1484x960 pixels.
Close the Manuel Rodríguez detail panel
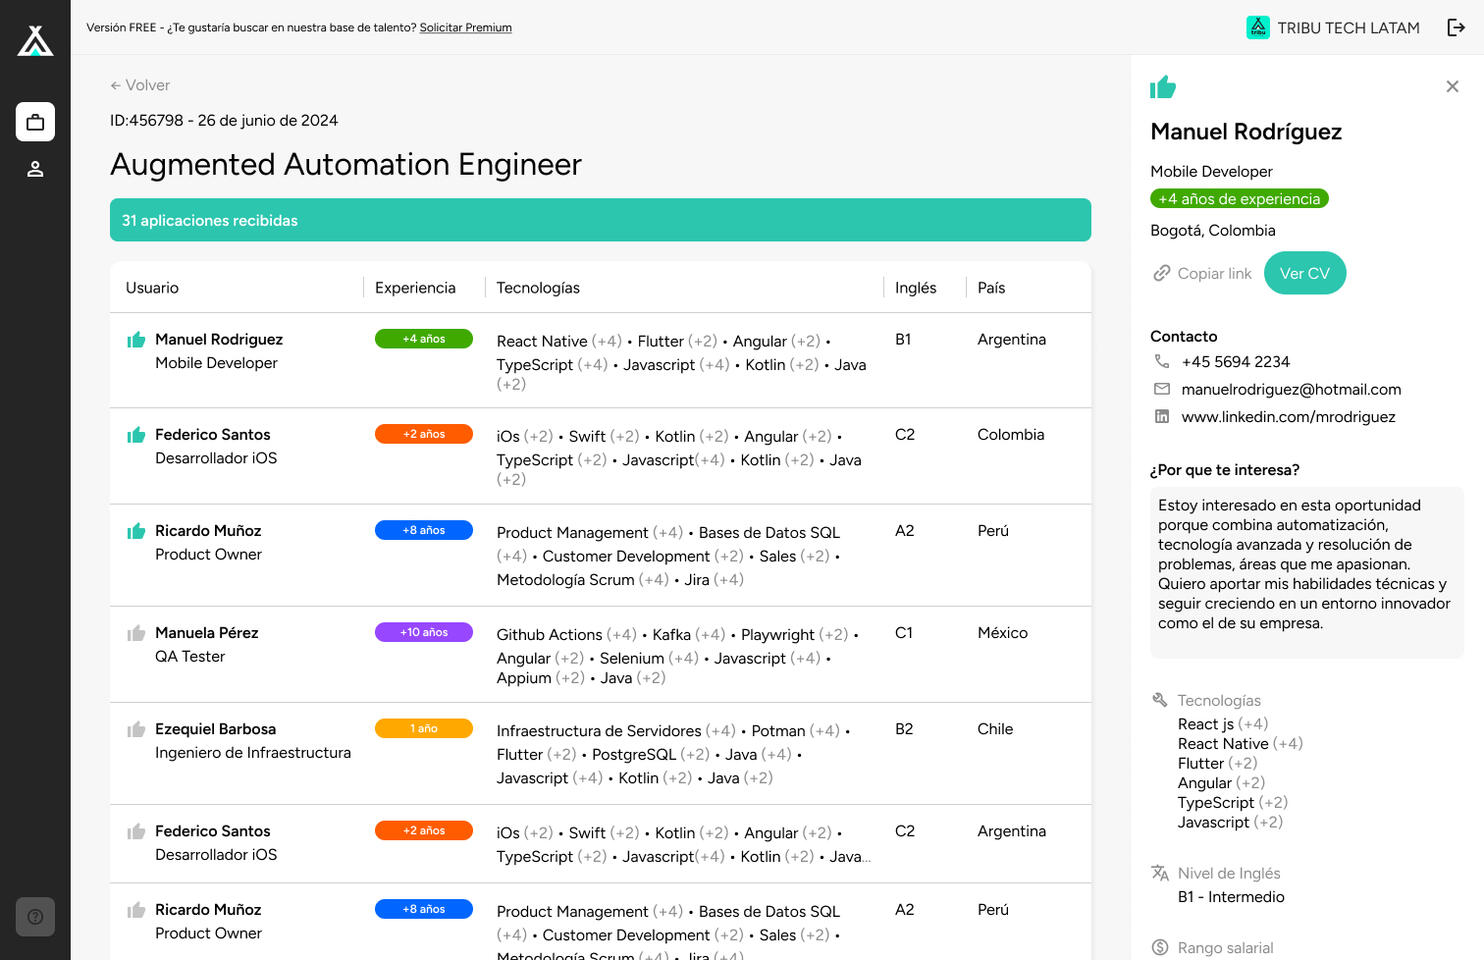[1452, 87]
